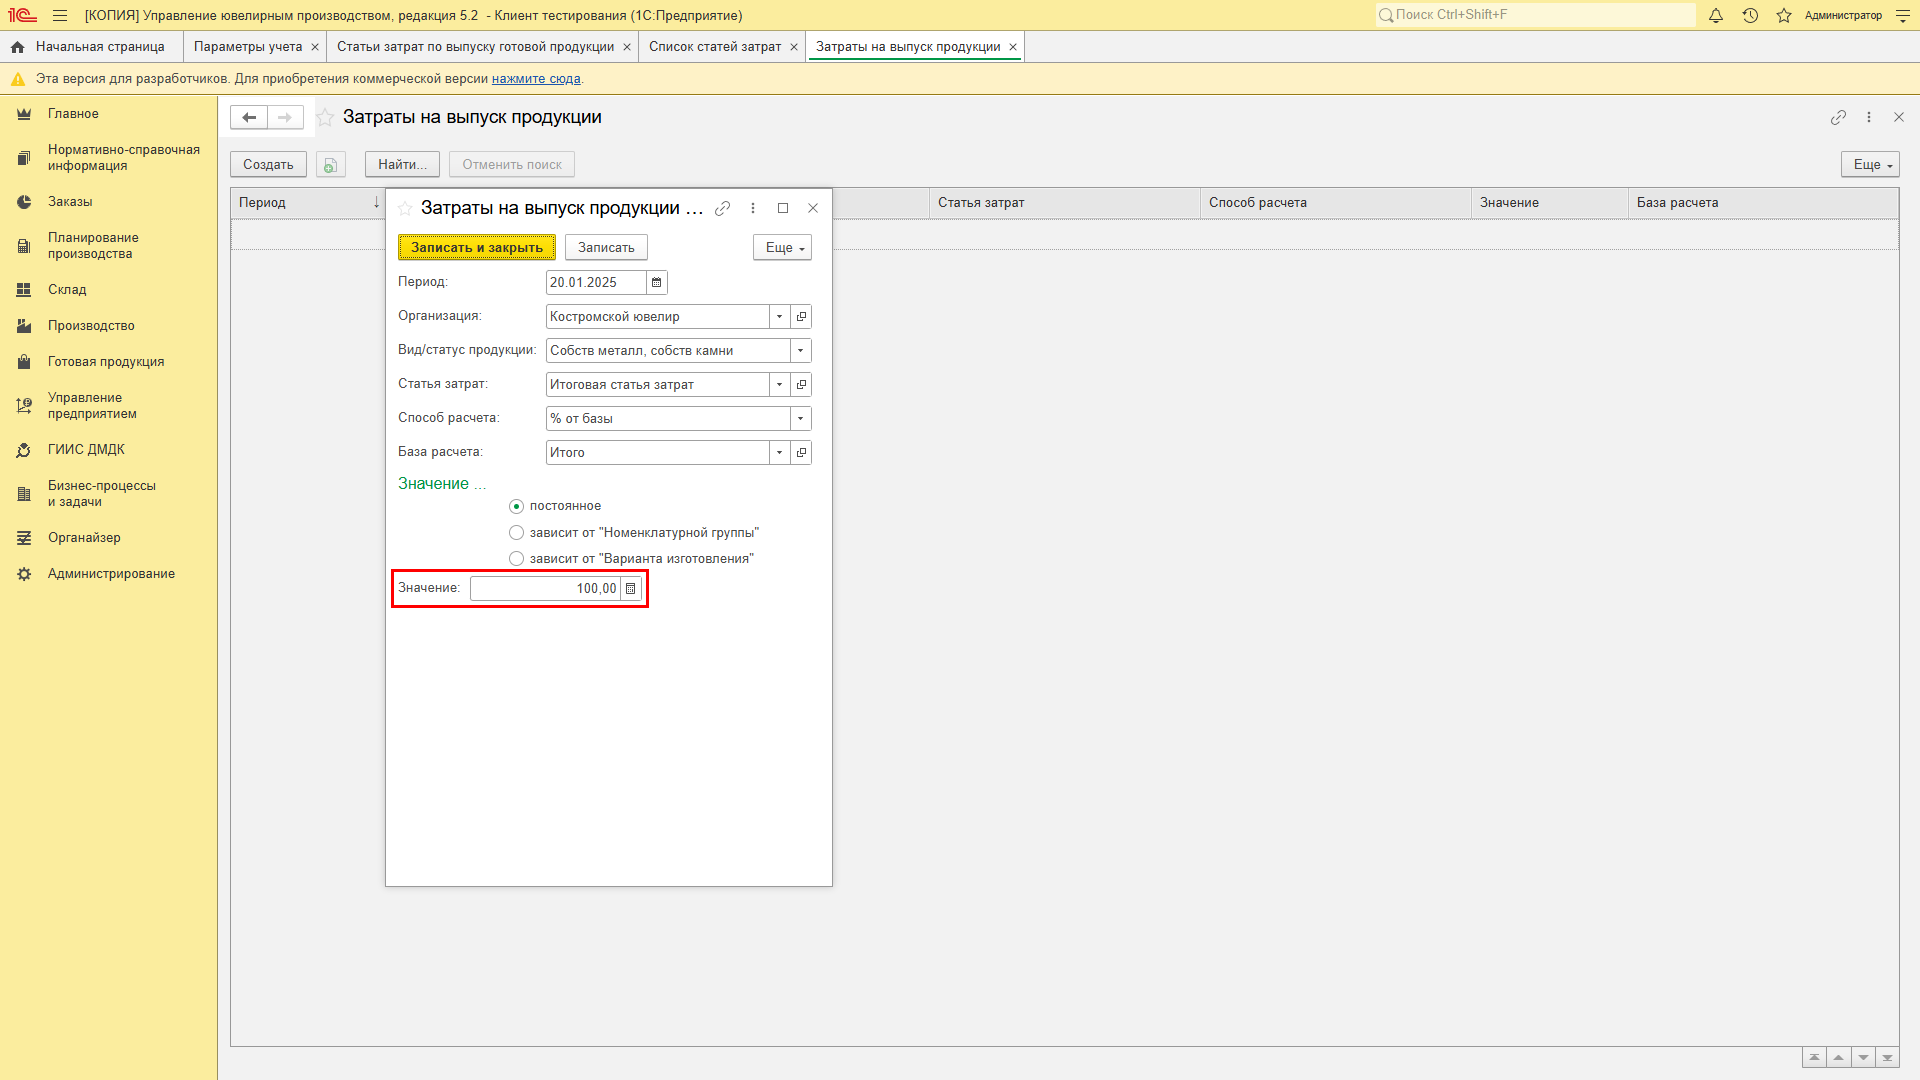Expand Организация dropdown arrow
Screen dimensions: 1920x1080
pos(780,317)
